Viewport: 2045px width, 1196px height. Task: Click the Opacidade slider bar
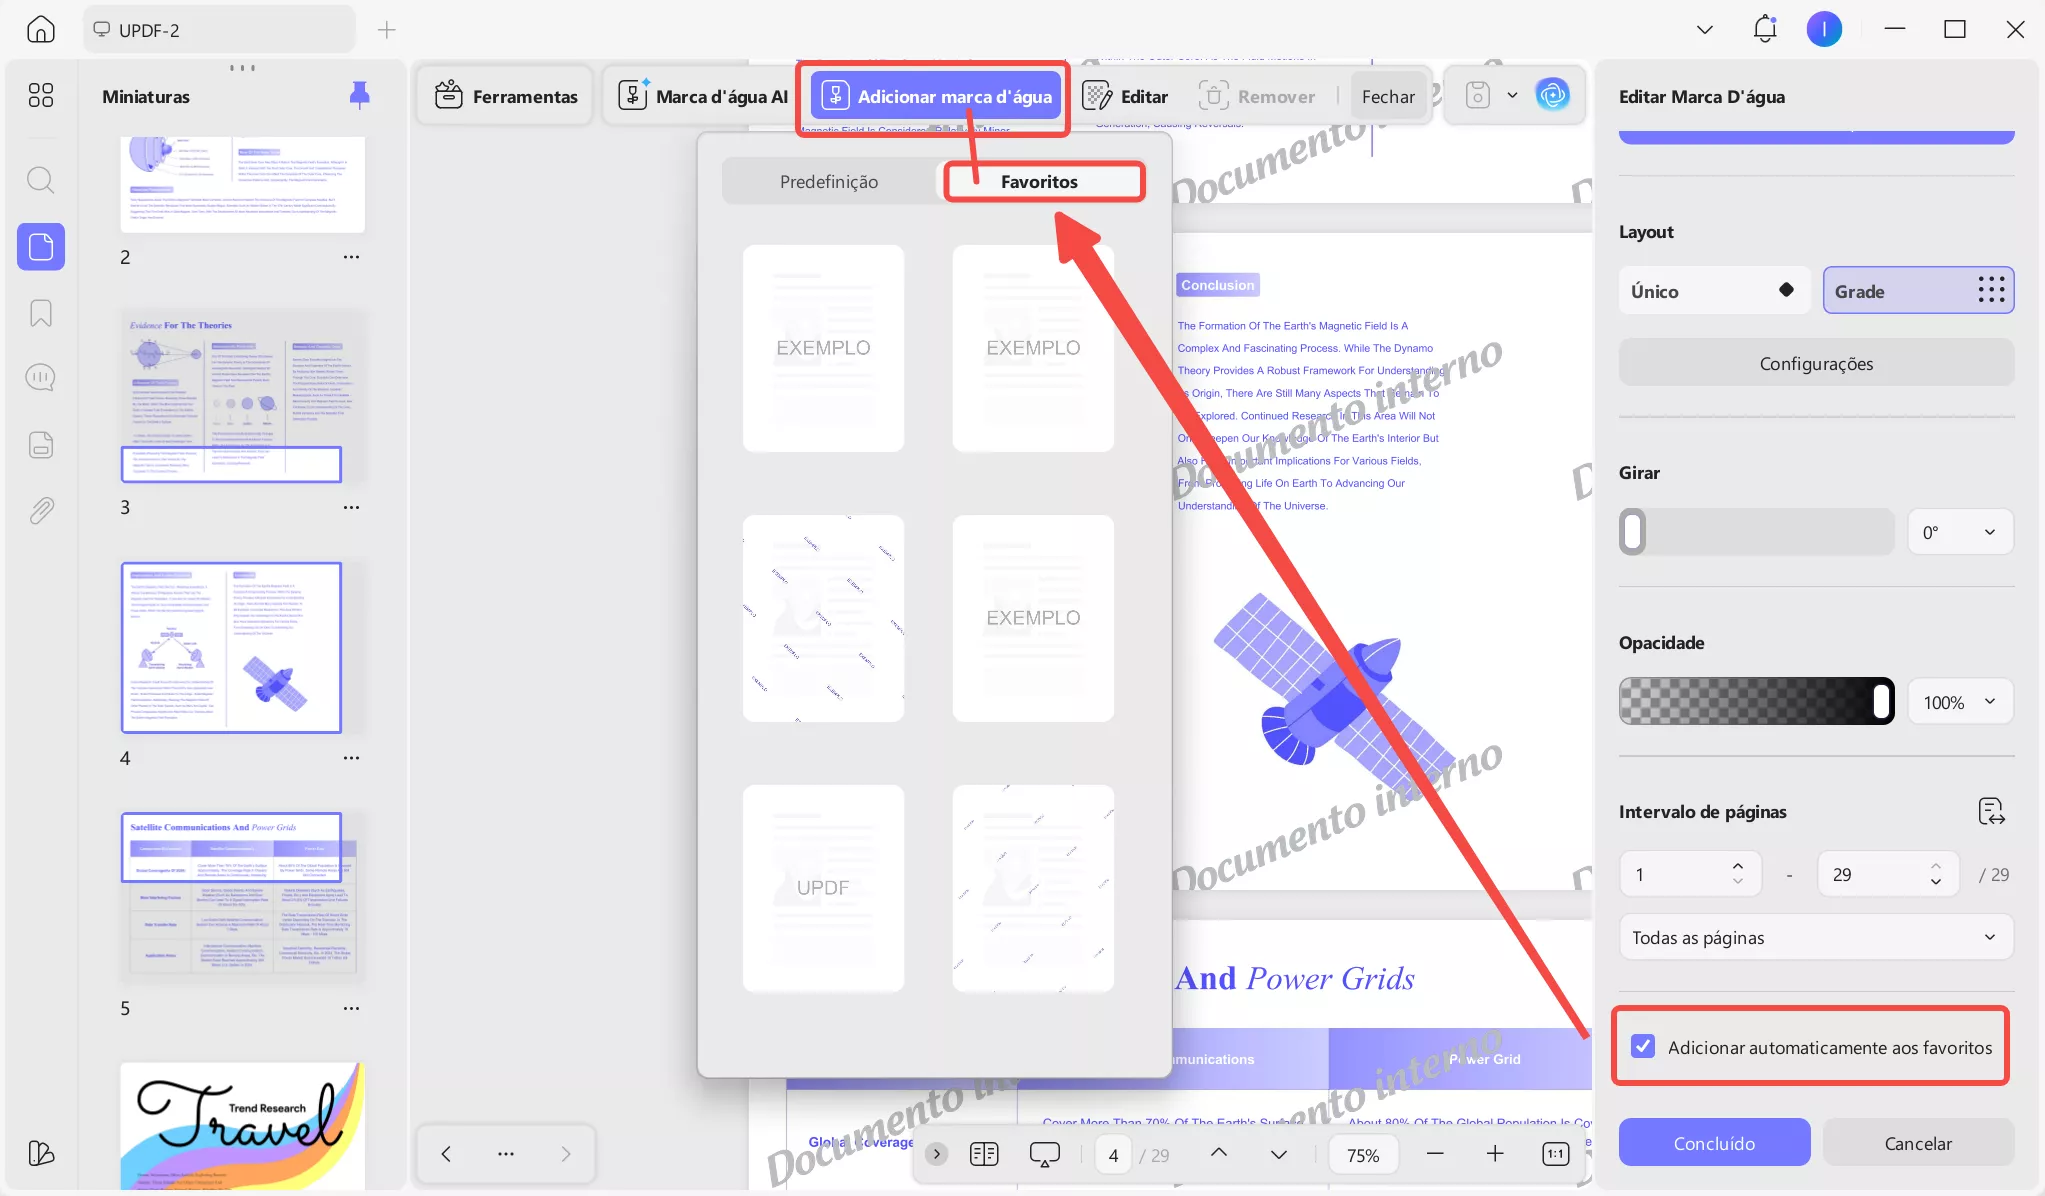click(x=1755, y=702)
